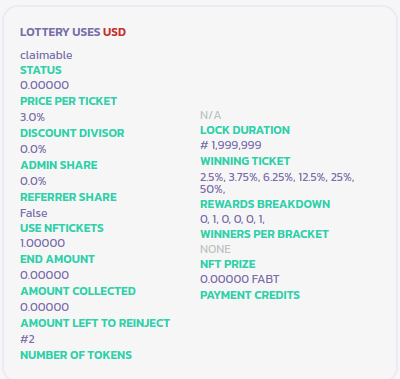Click the AMOUNT LEFT TO REINJECT label
This screenshot has height=379, width=400.
point(95,323)
